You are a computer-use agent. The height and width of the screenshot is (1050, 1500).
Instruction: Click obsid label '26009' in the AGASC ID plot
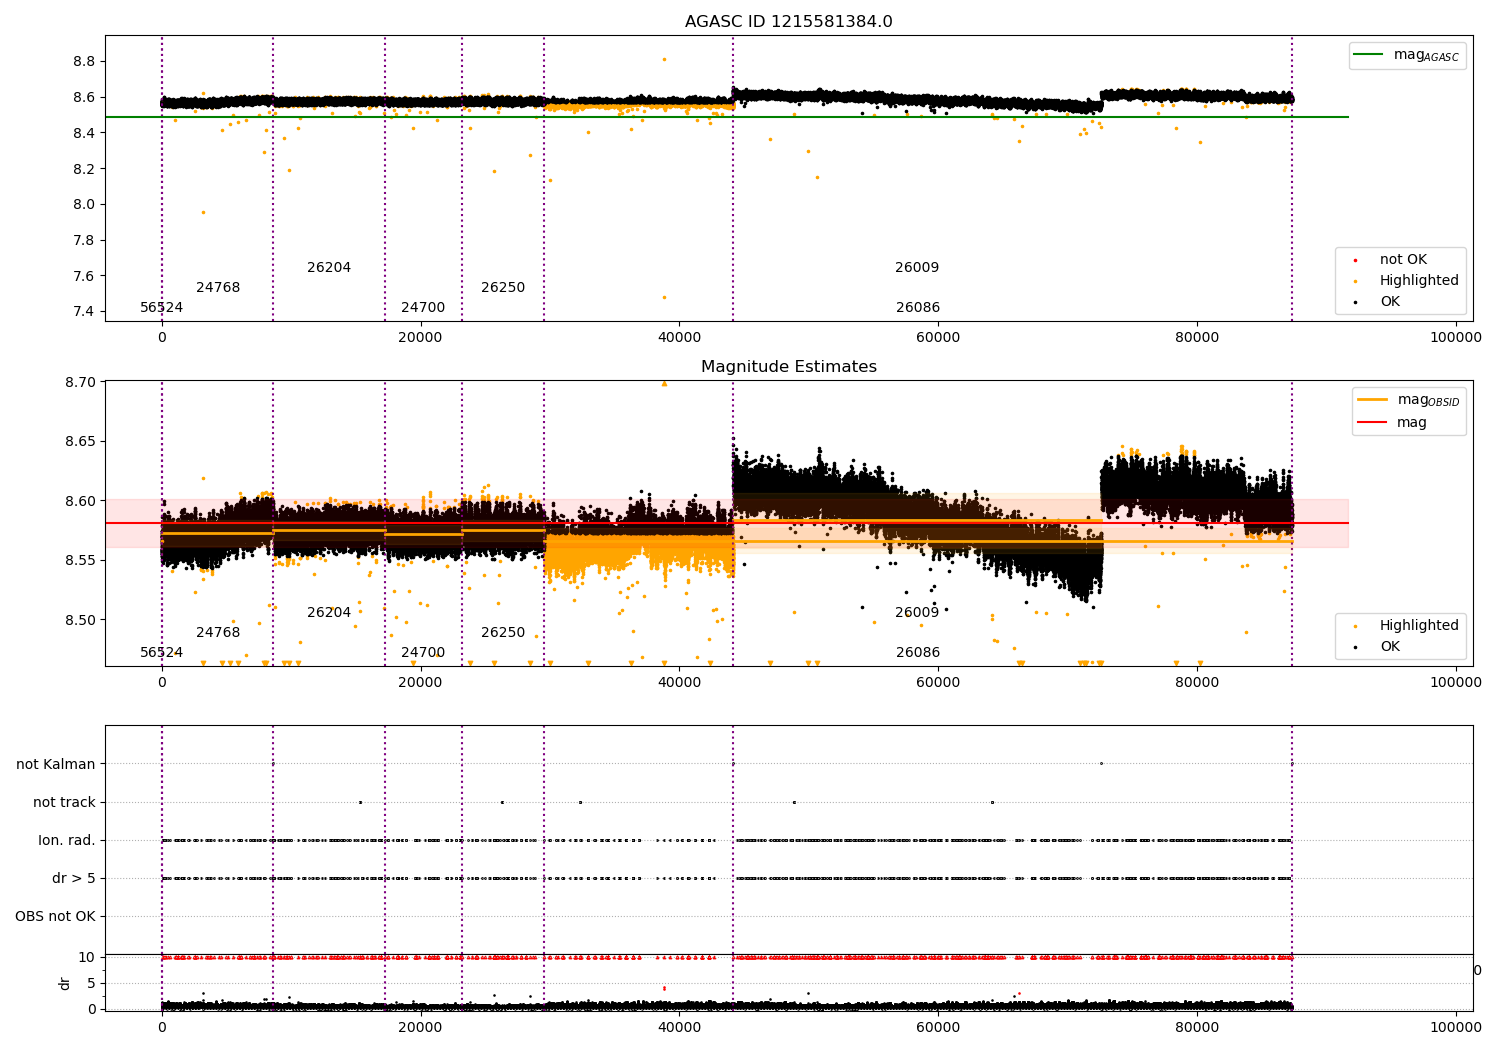917,268
